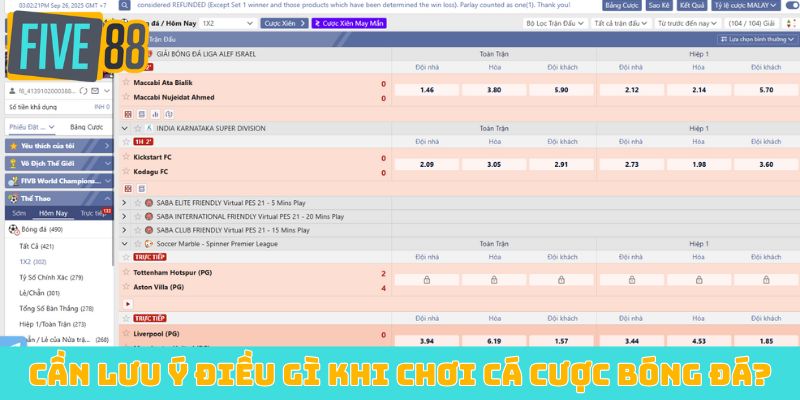Viewport: 800px width, 400px height.
Task: Open the mail envelope icon beside account name
Action: pyautogui.click(x=95, y=91)
